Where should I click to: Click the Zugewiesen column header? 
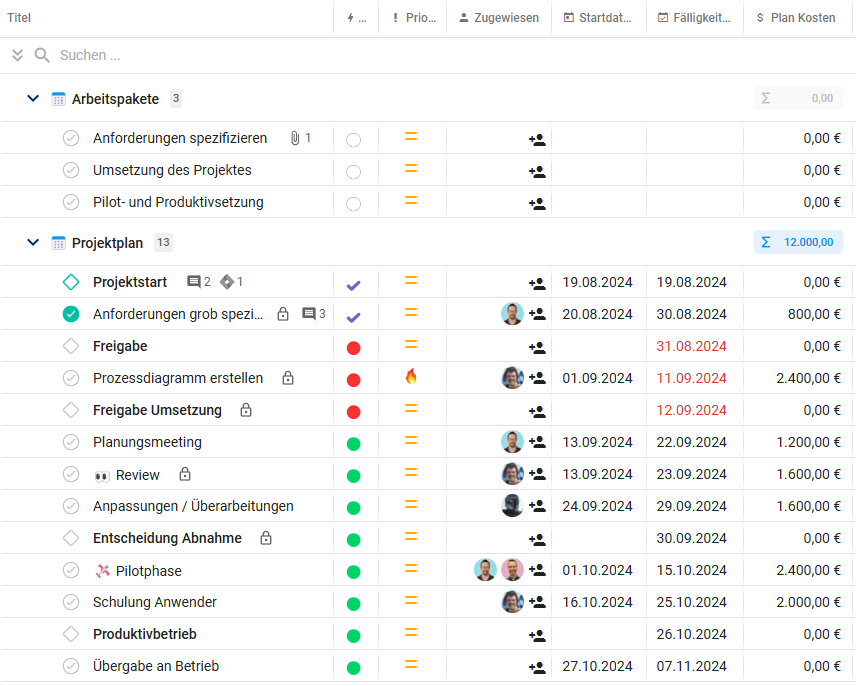pos(499,18)
